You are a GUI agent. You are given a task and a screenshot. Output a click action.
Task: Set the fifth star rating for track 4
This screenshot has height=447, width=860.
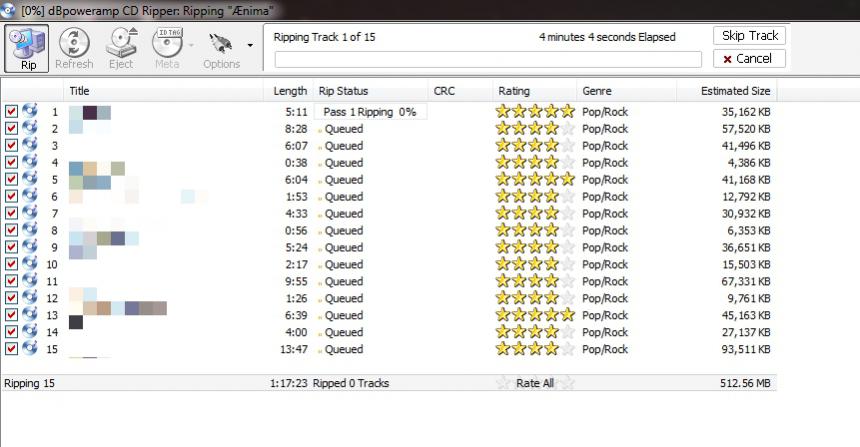567,162
